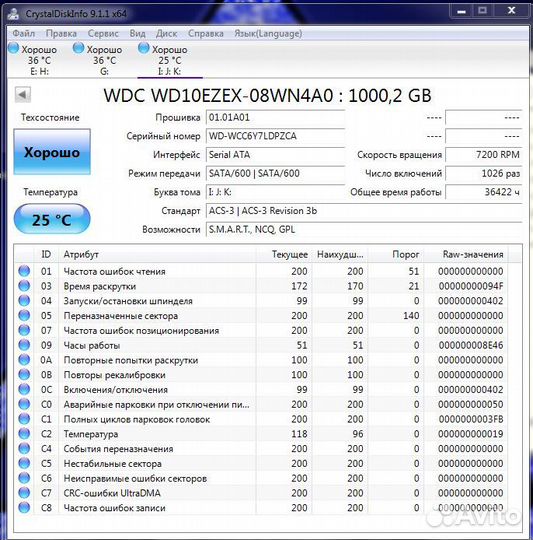Select the Полных циклов парковок головок row
Screen dimensions: 533x540
coord(261,419)
